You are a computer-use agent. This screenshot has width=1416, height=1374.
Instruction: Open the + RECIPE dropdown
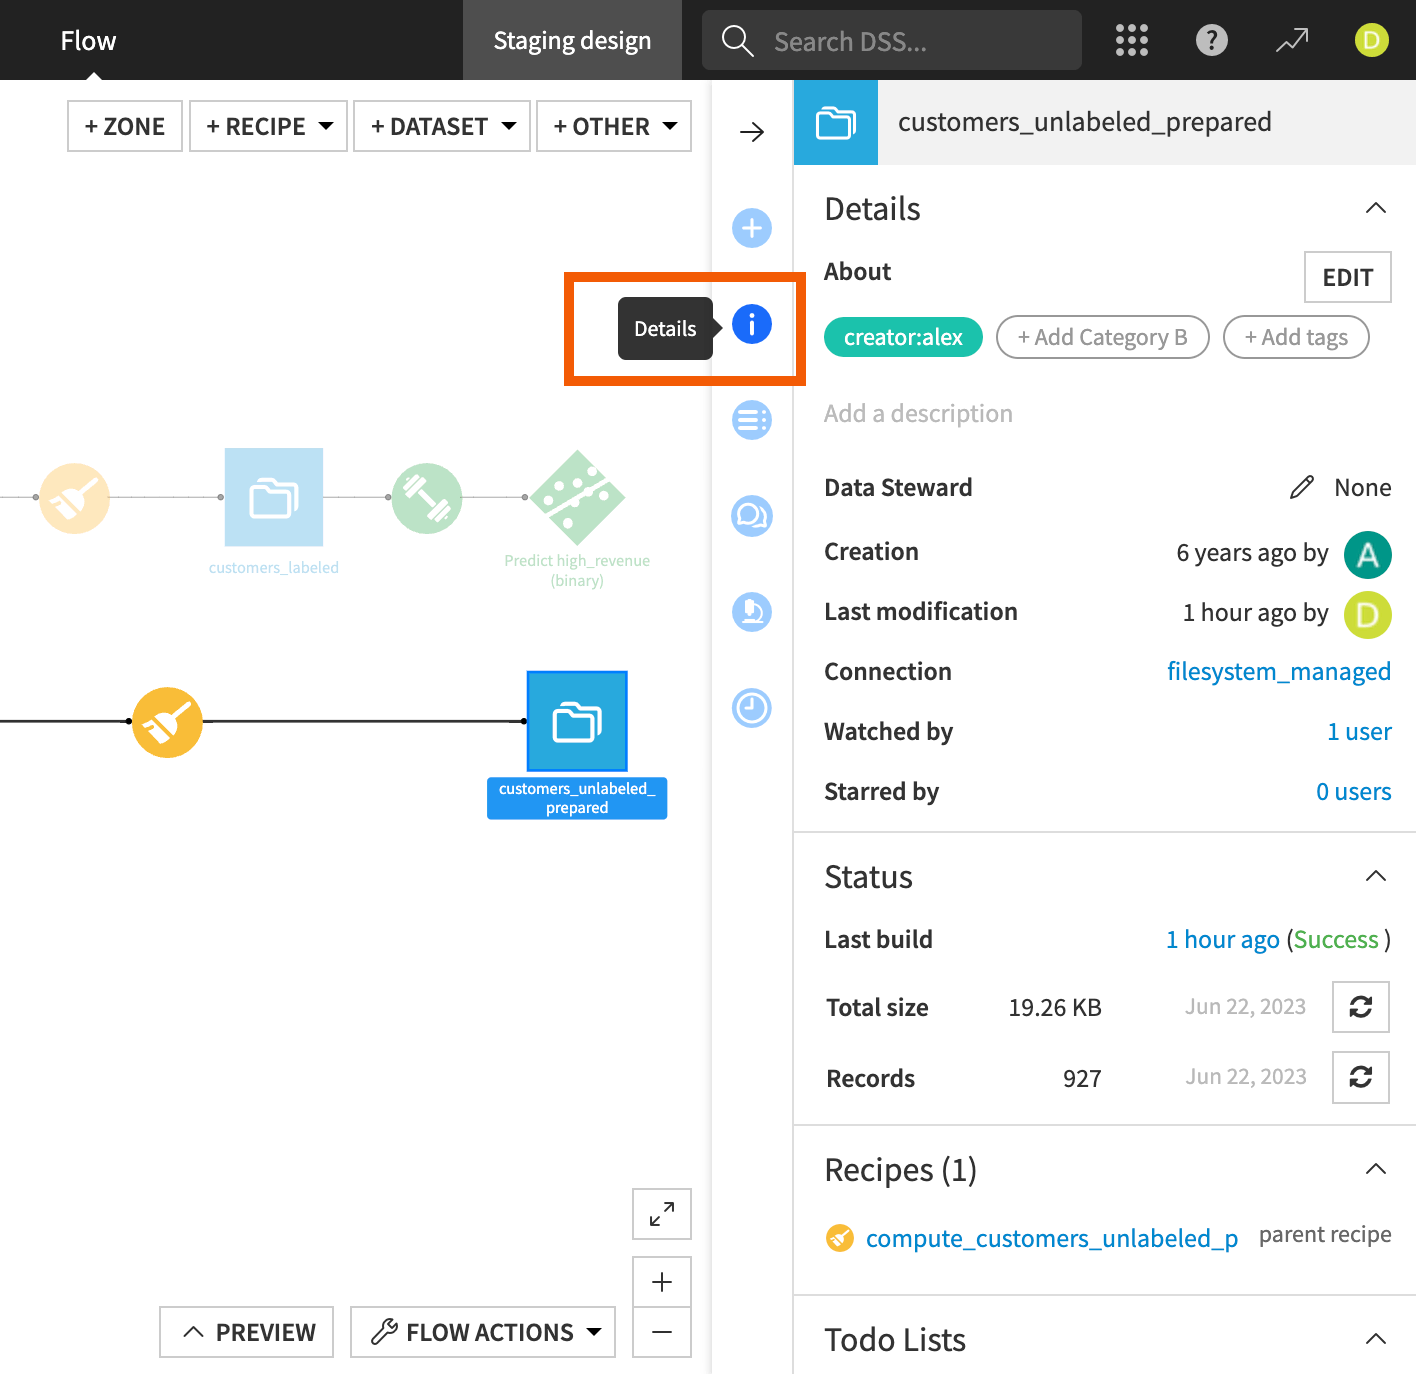[x=268, y=126]
